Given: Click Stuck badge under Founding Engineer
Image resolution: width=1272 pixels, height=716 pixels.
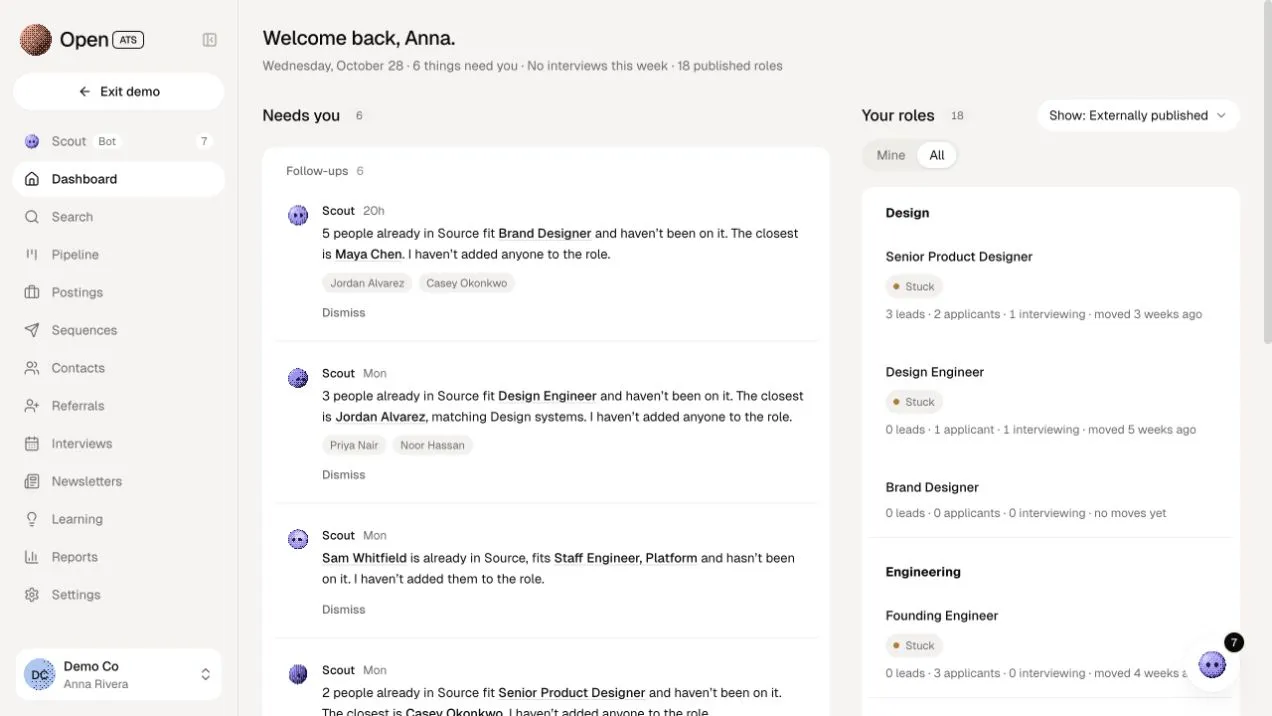Looking at the screenshot, I should [914, 646].
